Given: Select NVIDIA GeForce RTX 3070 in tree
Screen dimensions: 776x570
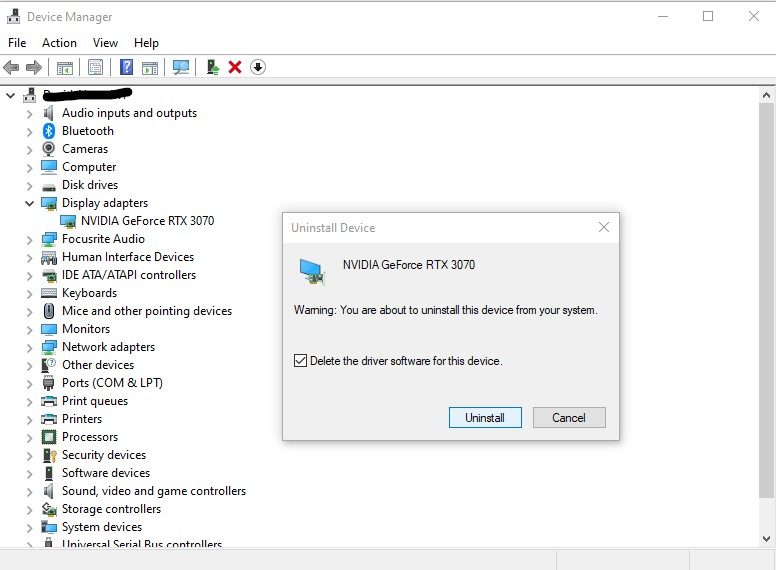Looking at the screenshot, I should tap(147, 221).
